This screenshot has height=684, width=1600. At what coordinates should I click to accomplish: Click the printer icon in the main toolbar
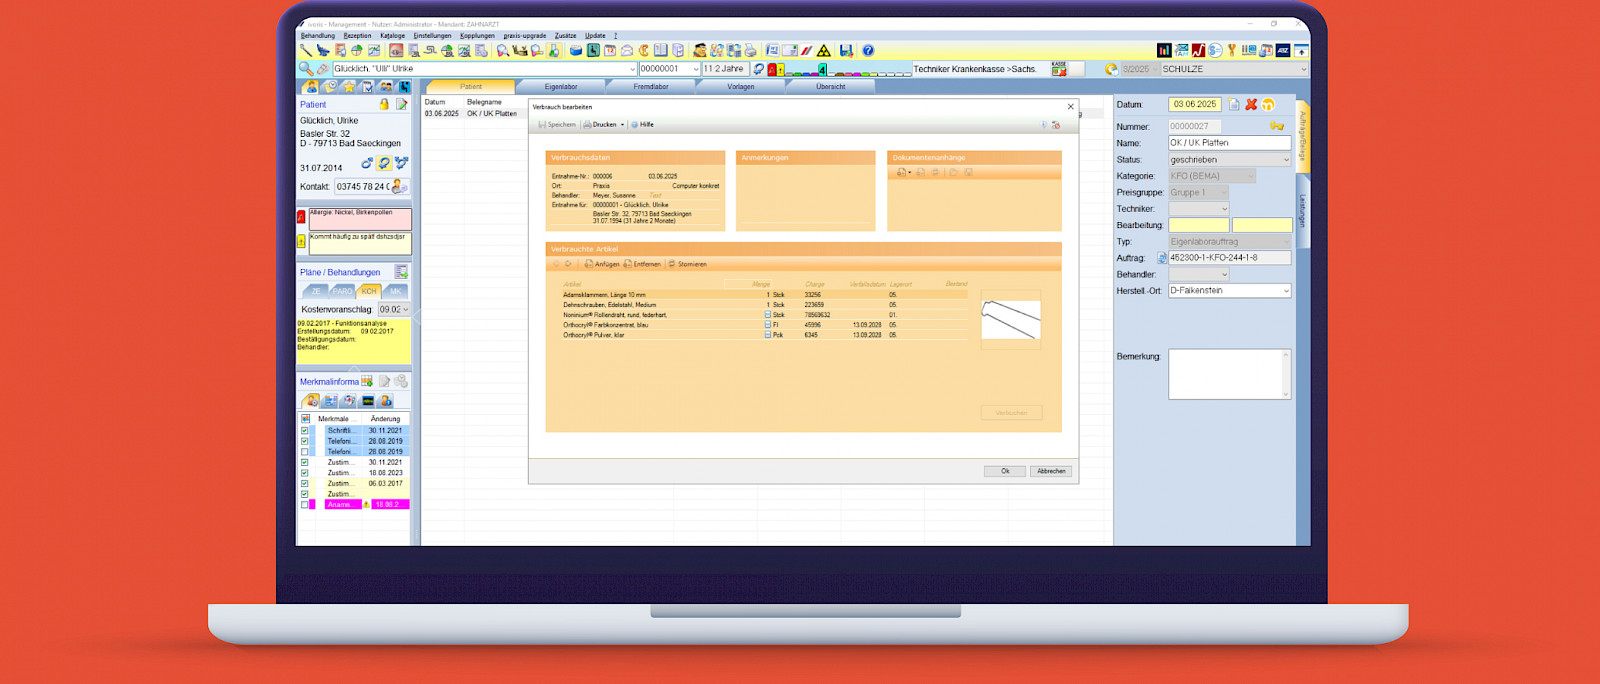pyautogui.click(x=750, y=51)
